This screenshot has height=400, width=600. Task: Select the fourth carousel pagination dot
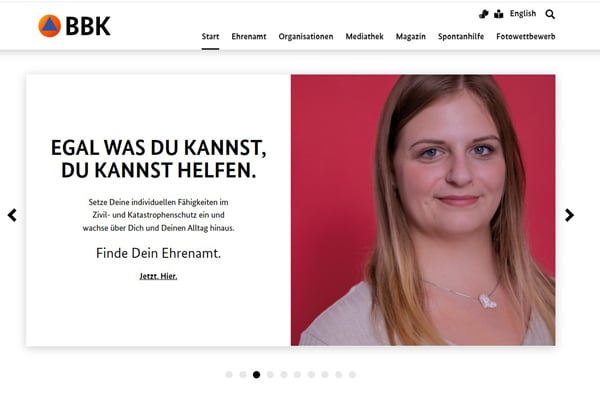coord(270,374)
